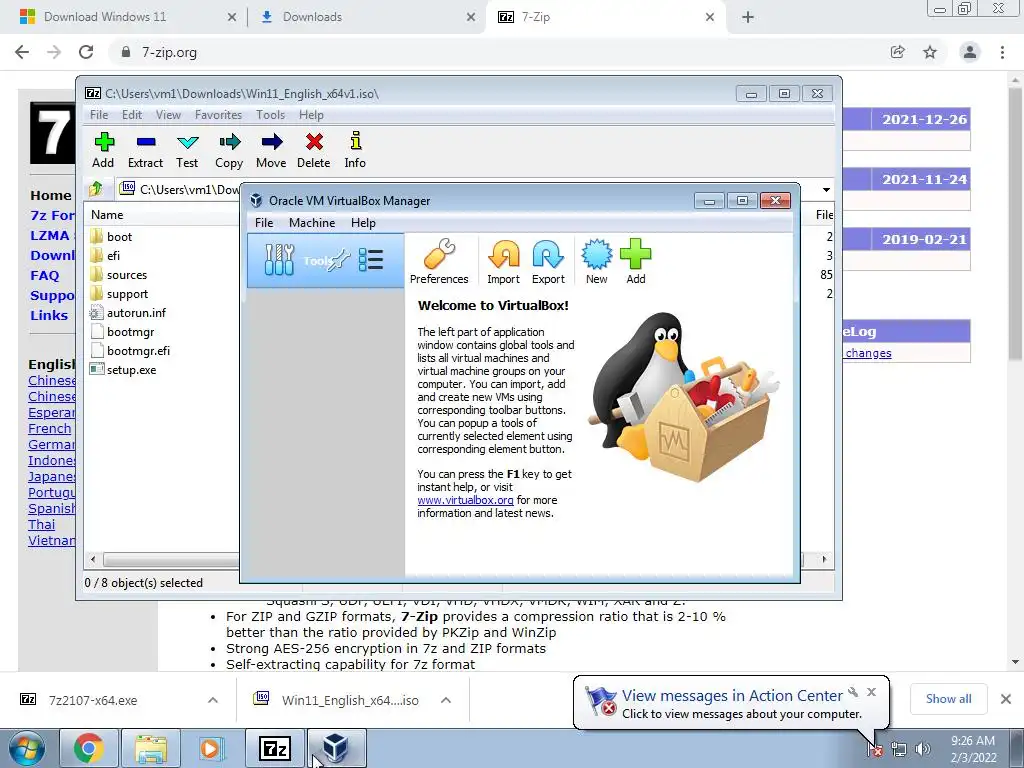Open the FAQ link on 7-zip sidebar
The height and width of the screenshot is (768, 1024).
tap(44, 276)
